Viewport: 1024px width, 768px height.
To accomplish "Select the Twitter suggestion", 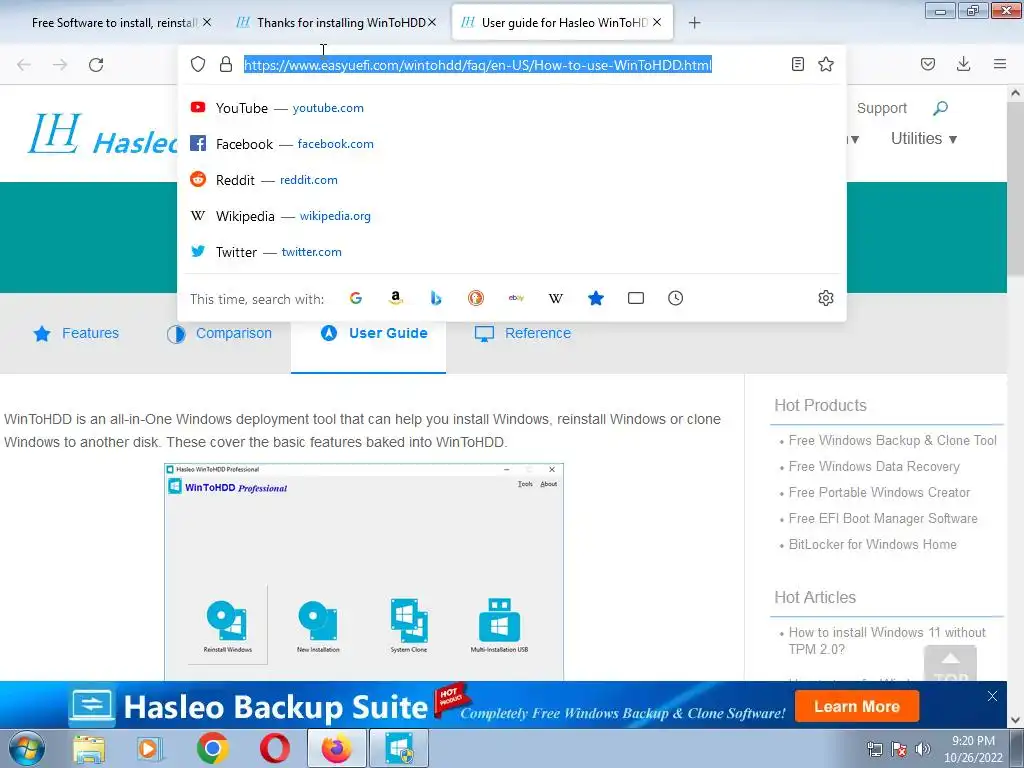I will (509, 251).
